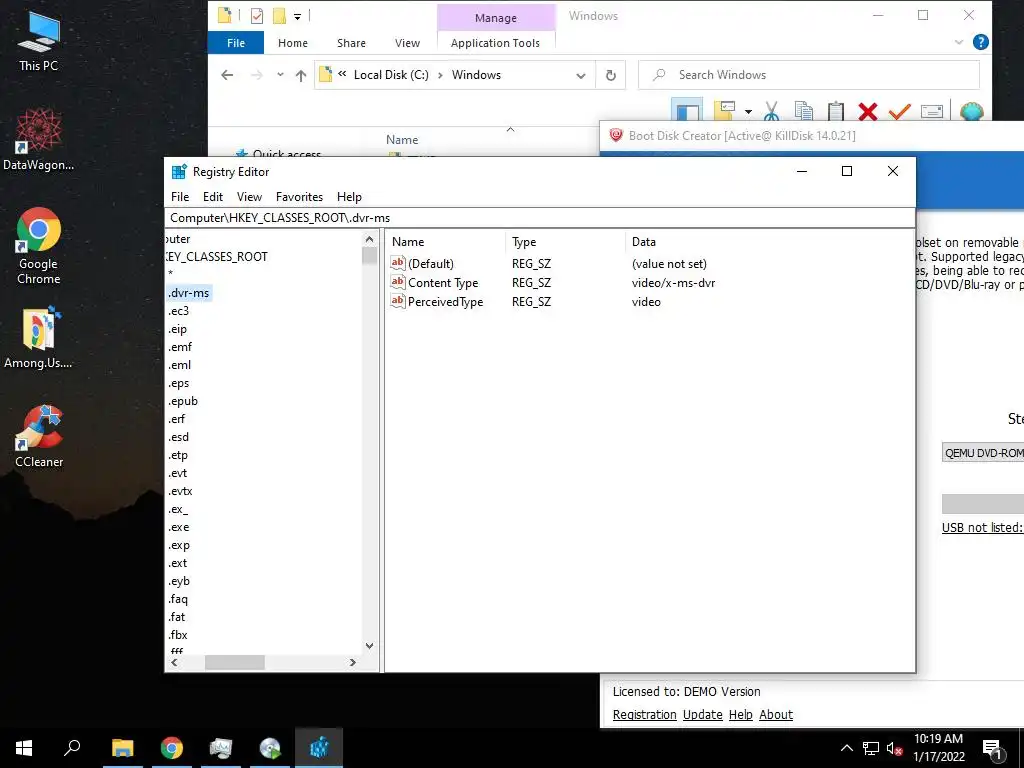Screen dimensions: 1024x768
Task: Click the Properties checkmark icon in quick access toolbar
Action: coord(257,16)
